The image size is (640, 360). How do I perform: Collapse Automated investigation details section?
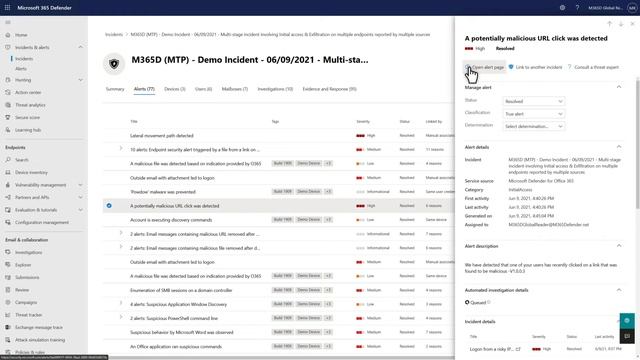[x=619, y=290]
